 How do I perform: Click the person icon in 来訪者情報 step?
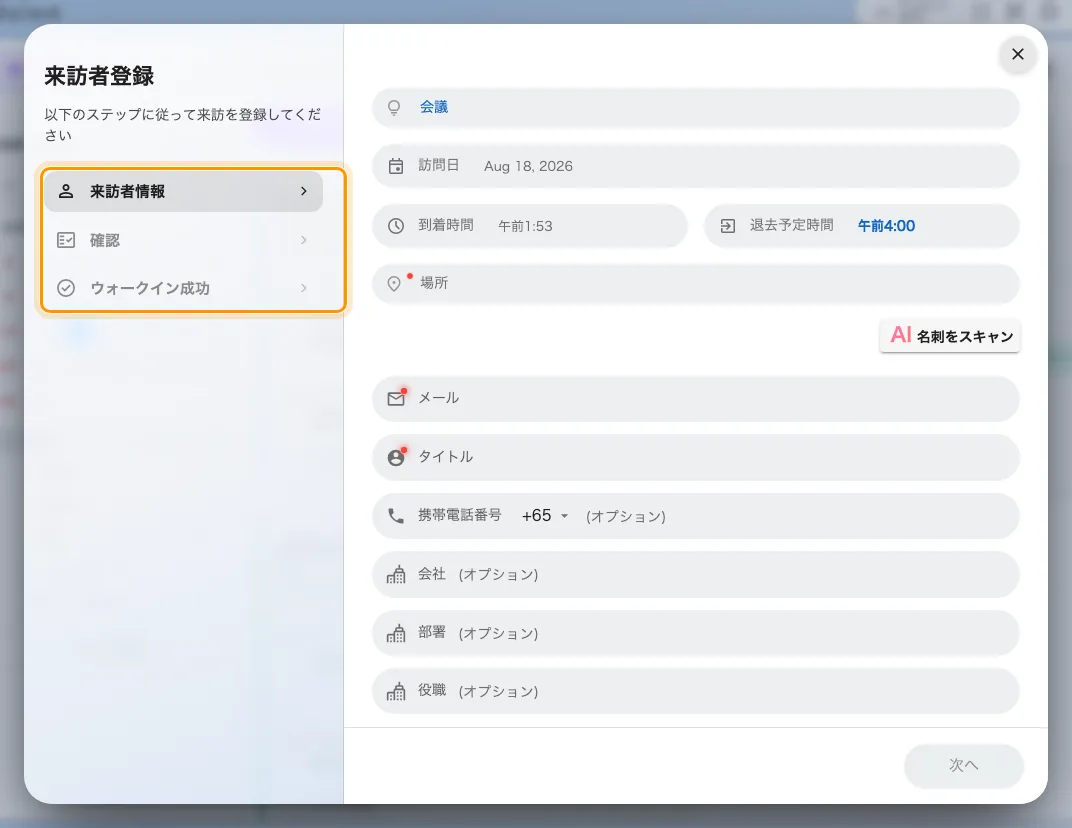[x=66, y=191]
